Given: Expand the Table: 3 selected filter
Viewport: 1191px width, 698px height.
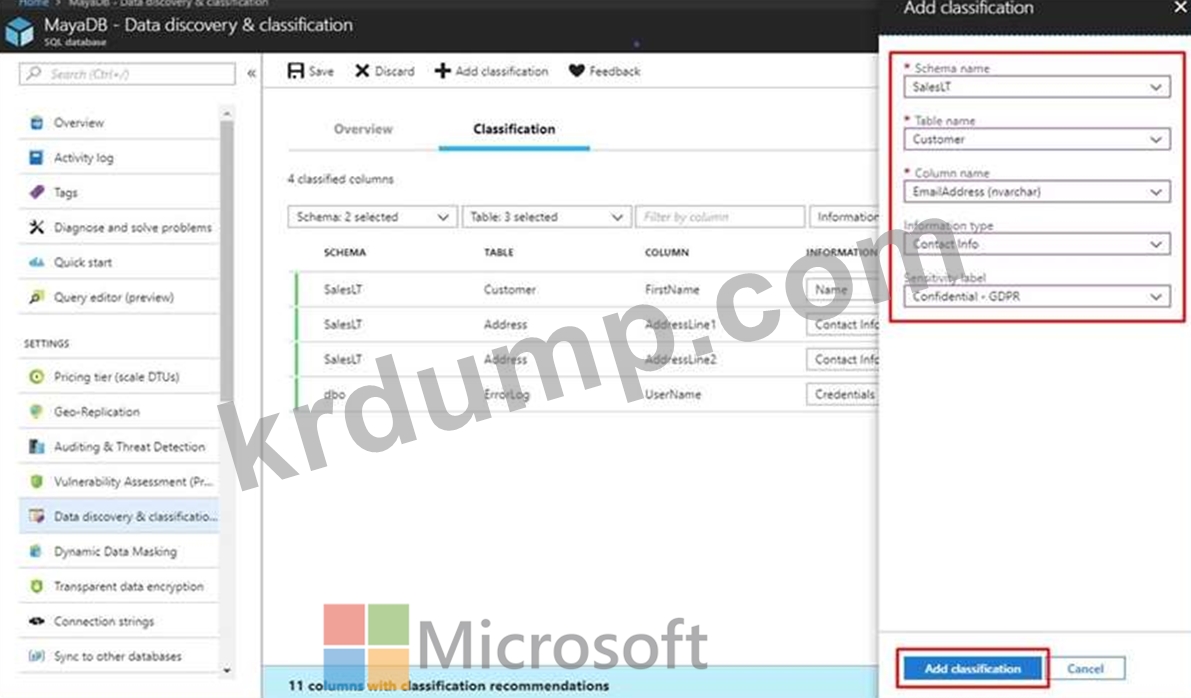Looking at the screenshot, I should [x=546, y=217].
